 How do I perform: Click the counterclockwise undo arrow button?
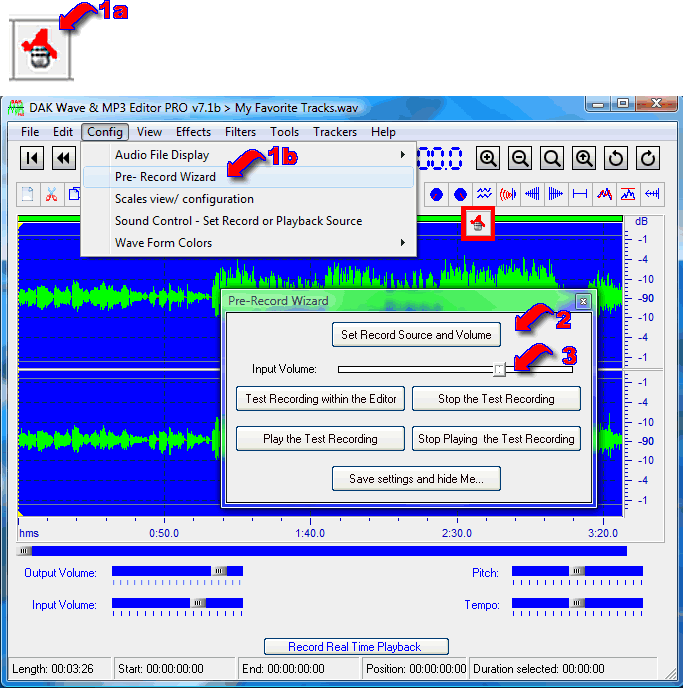tap(616, 158)
